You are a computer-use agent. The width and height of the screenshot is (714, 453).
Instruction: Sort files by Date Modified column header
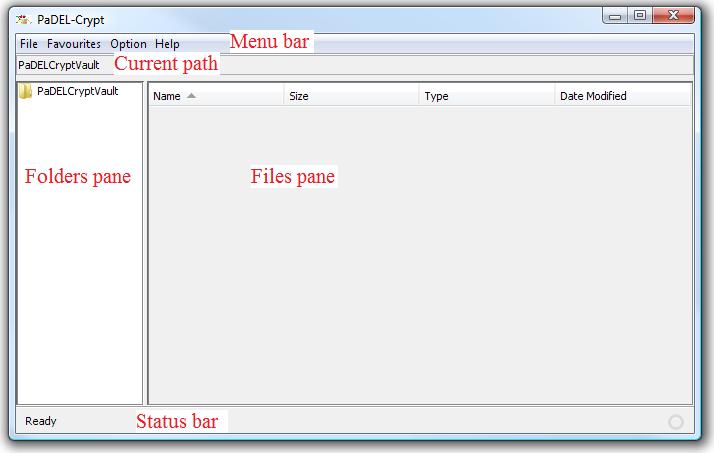(593, 96)
